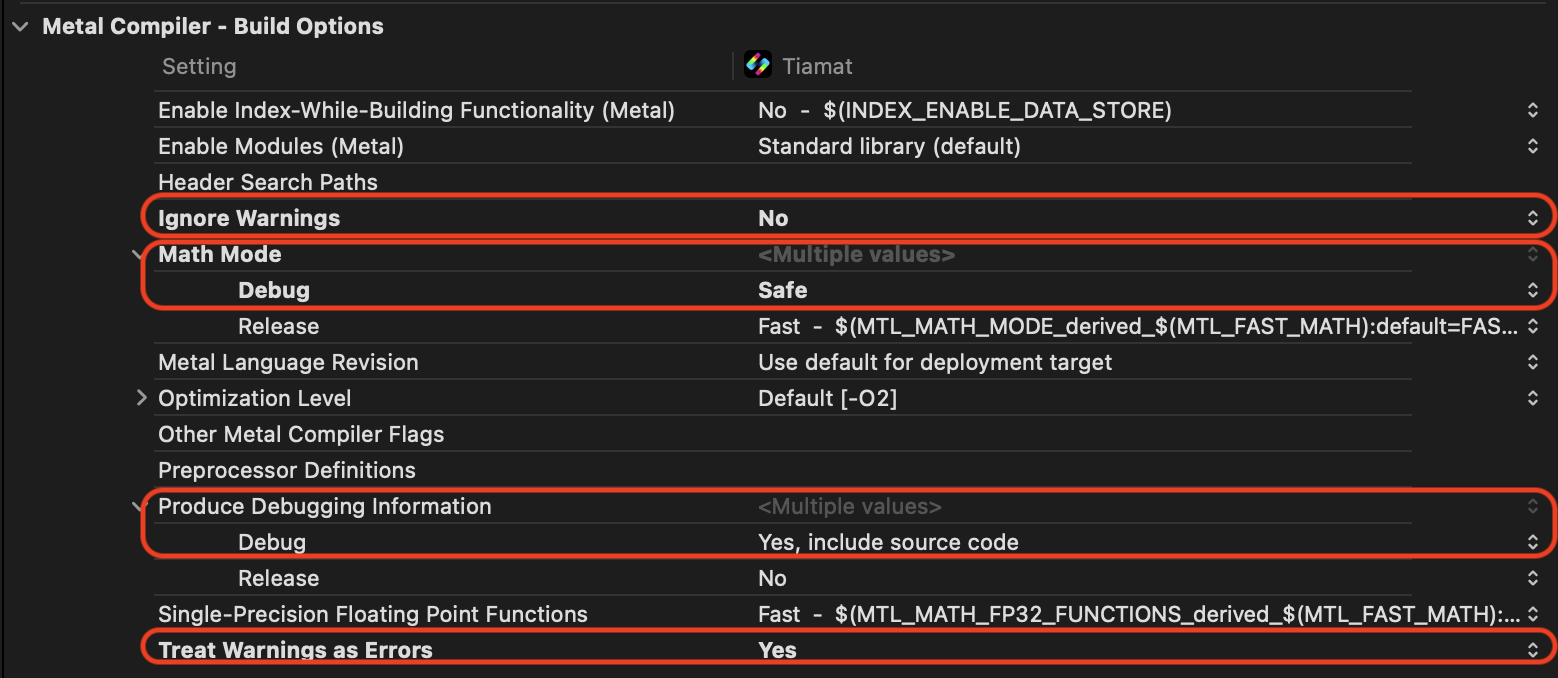This screenshot has width=1558, height=678.
Task: Collapse Produce Debugging Information disclosure arrow
Action: point(140,507)
